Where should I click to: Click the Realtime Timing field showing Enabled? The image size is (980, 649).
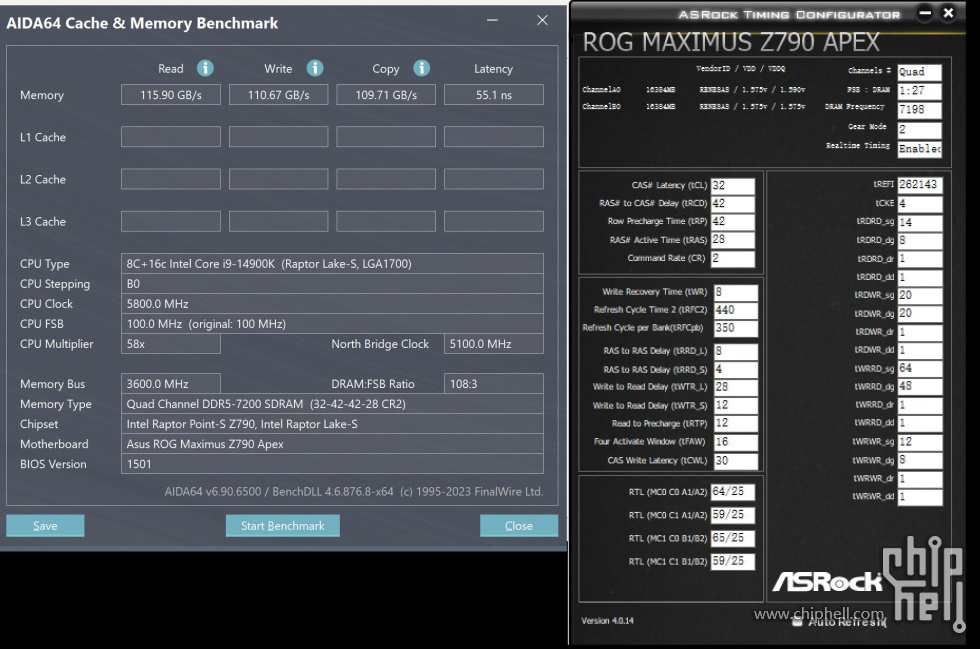point(919,149)
